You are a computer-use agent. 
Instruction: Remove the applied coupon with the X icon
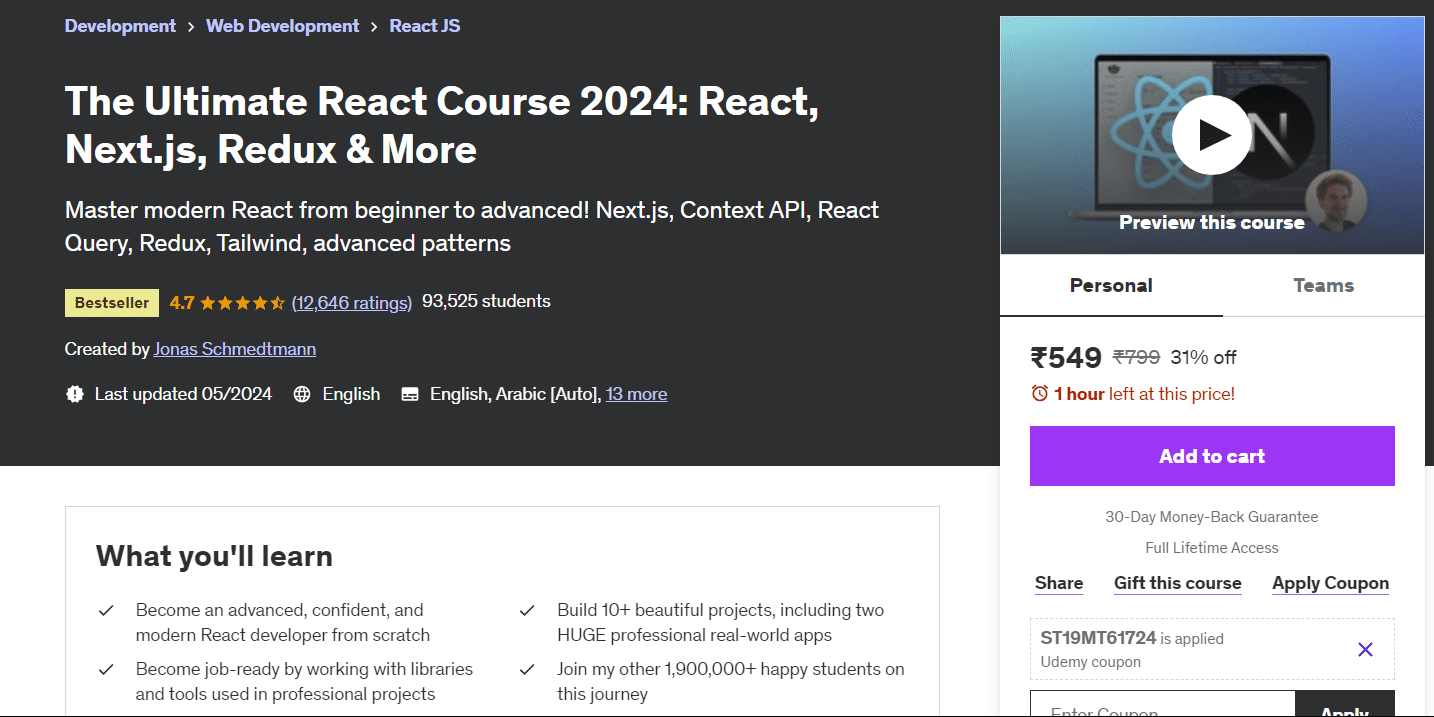(1365, 650)
